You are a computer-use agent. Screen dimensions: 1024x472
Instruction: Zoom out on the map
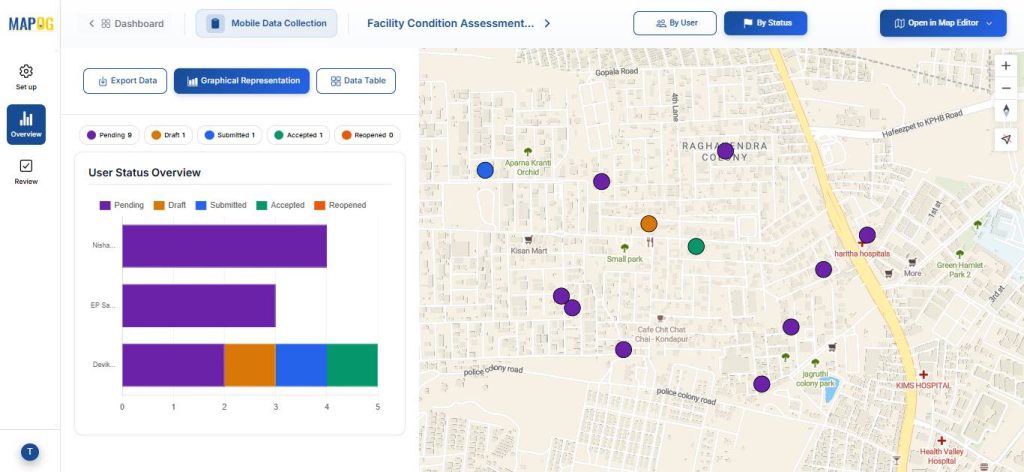1006,88
